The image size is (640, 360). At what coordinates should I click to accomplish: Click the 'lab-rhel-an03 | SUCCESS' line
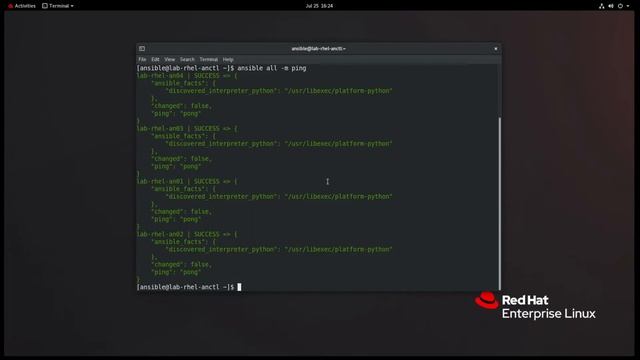pos(187,129)
